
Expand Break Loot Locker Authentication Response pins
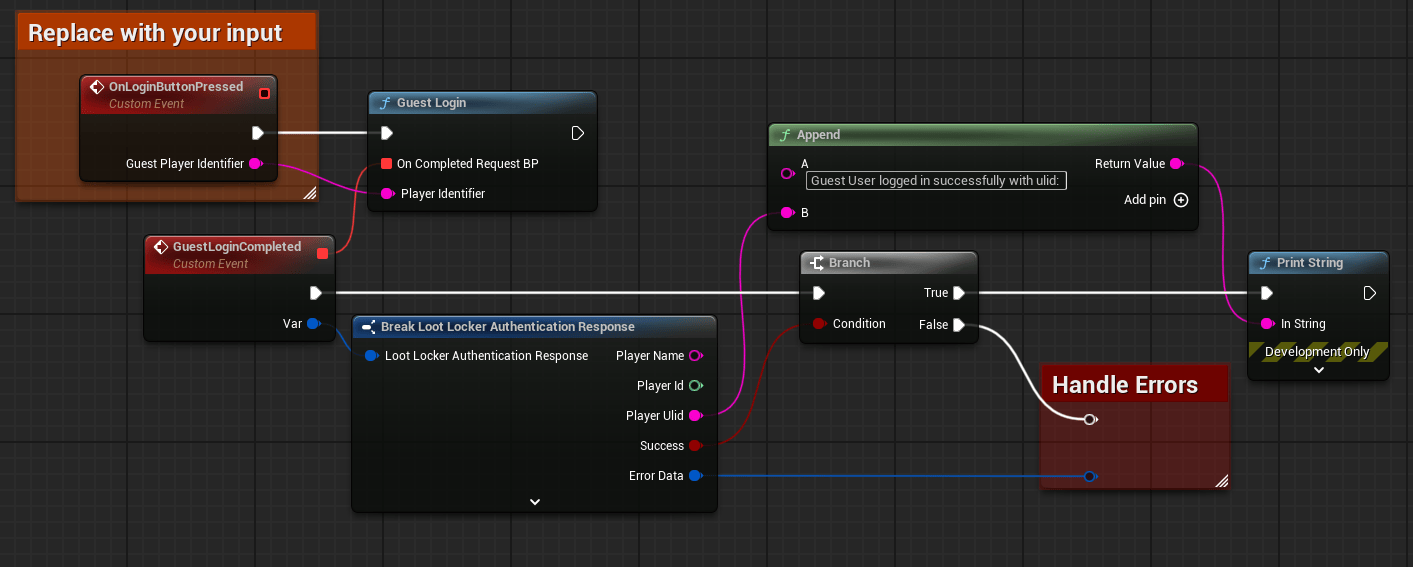pos(534,501)
